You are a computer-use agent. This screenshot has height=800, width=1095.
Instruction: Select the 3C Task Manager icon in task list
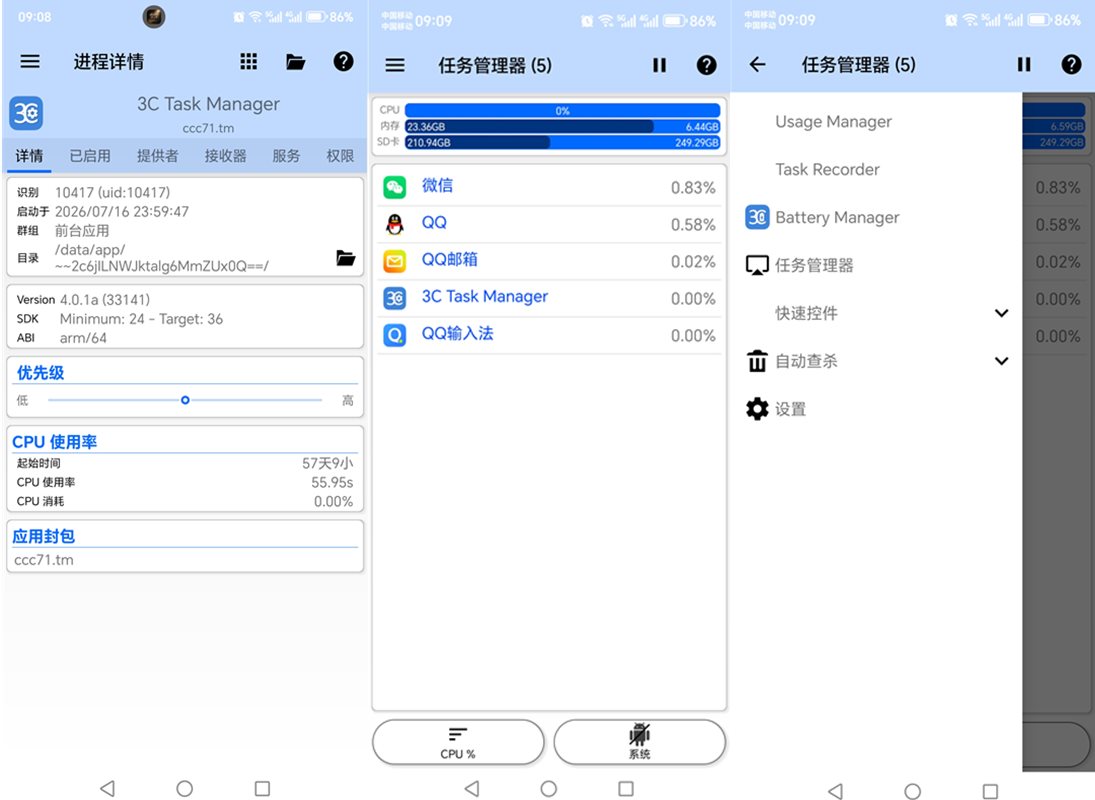[395, 298]
